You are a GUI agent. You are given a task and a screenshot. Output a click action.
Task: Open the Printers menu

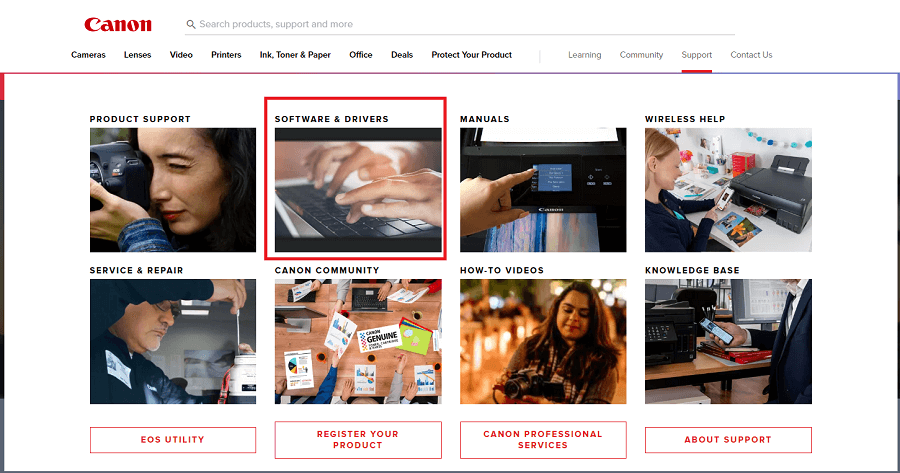(x=226, y=55)
